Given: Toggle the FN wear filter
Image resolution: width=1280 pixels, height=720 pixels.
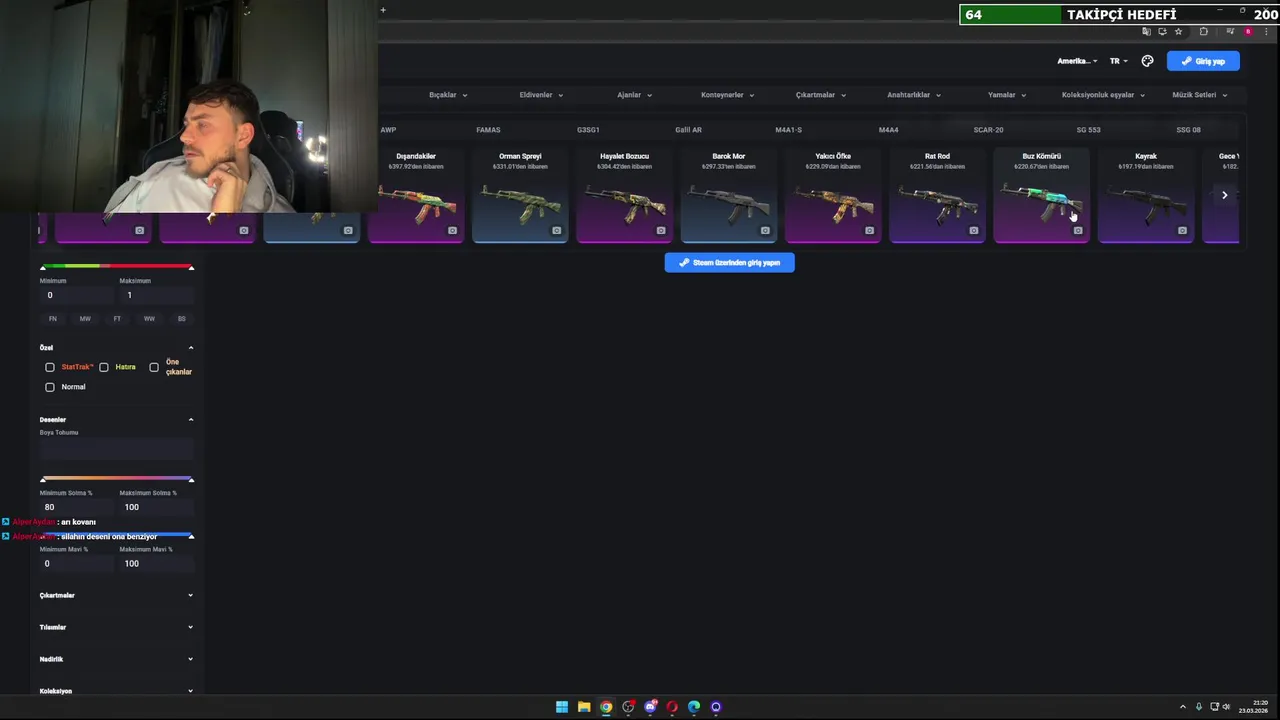Looking at the screenshot, I should (x=53, y=319).
